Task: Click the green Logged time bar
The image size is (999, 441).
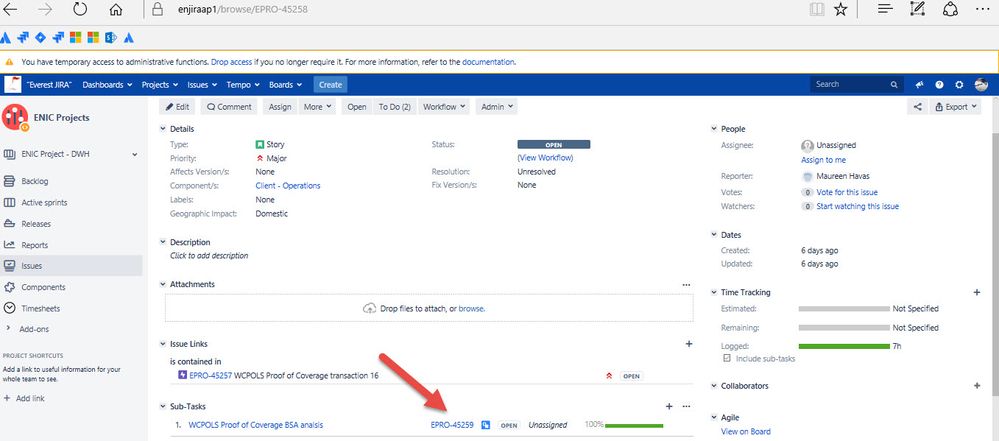Action: pyautogui.click(x=844, y=347)
